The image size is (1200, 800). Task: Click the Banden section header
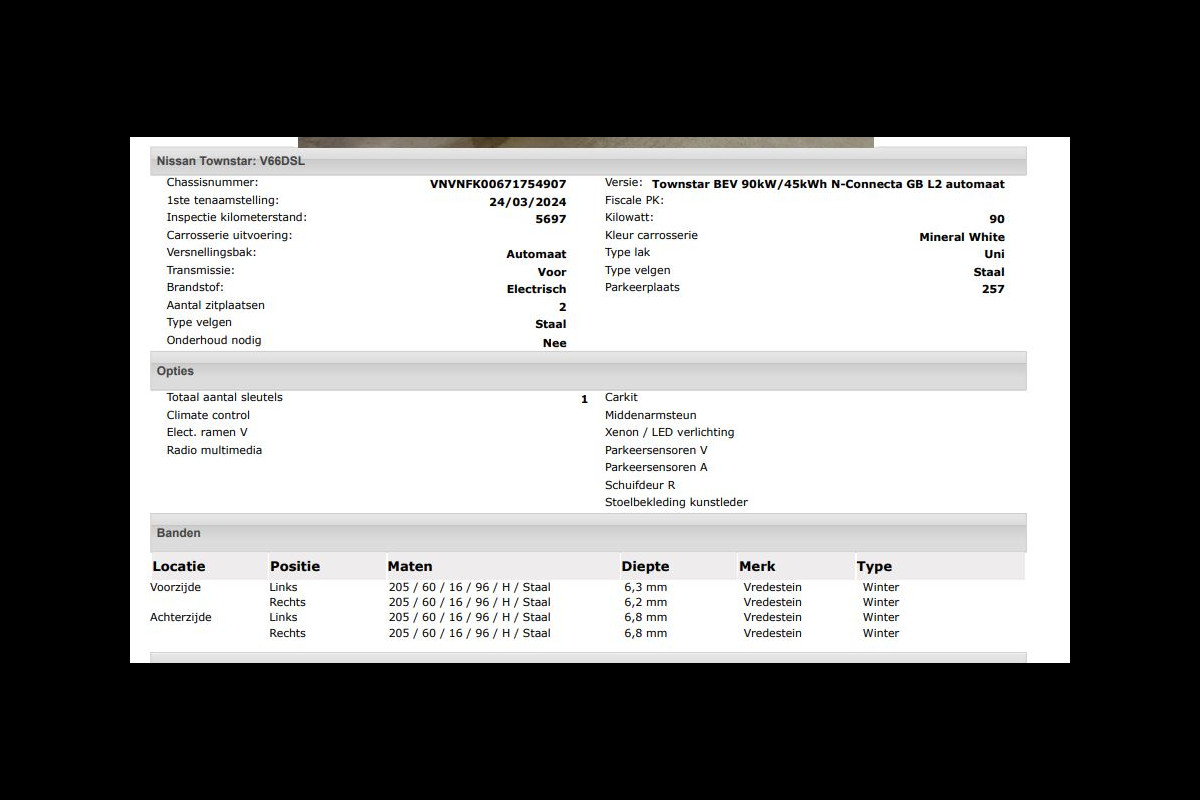click(x=178, y=533)
